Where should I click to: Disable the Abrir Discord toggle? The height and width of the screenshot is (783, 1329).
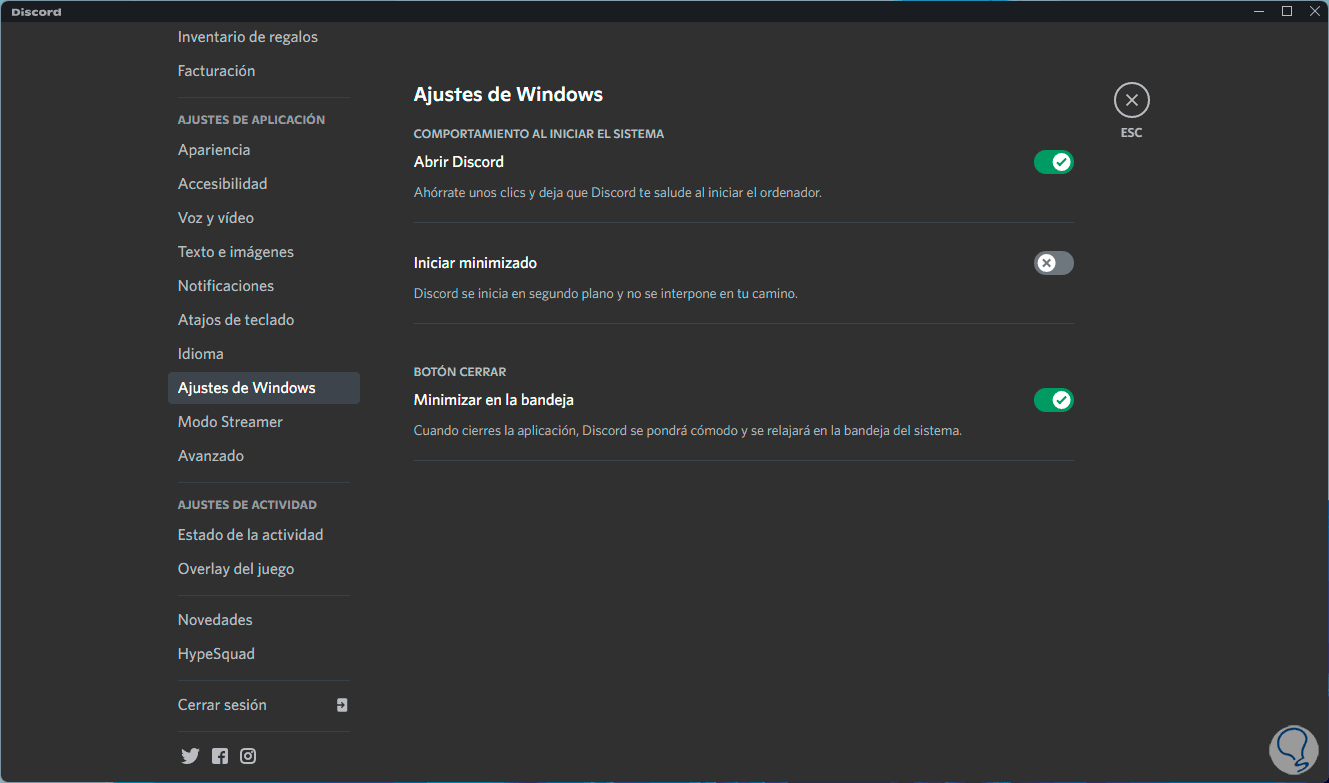tap(1053, 162)
